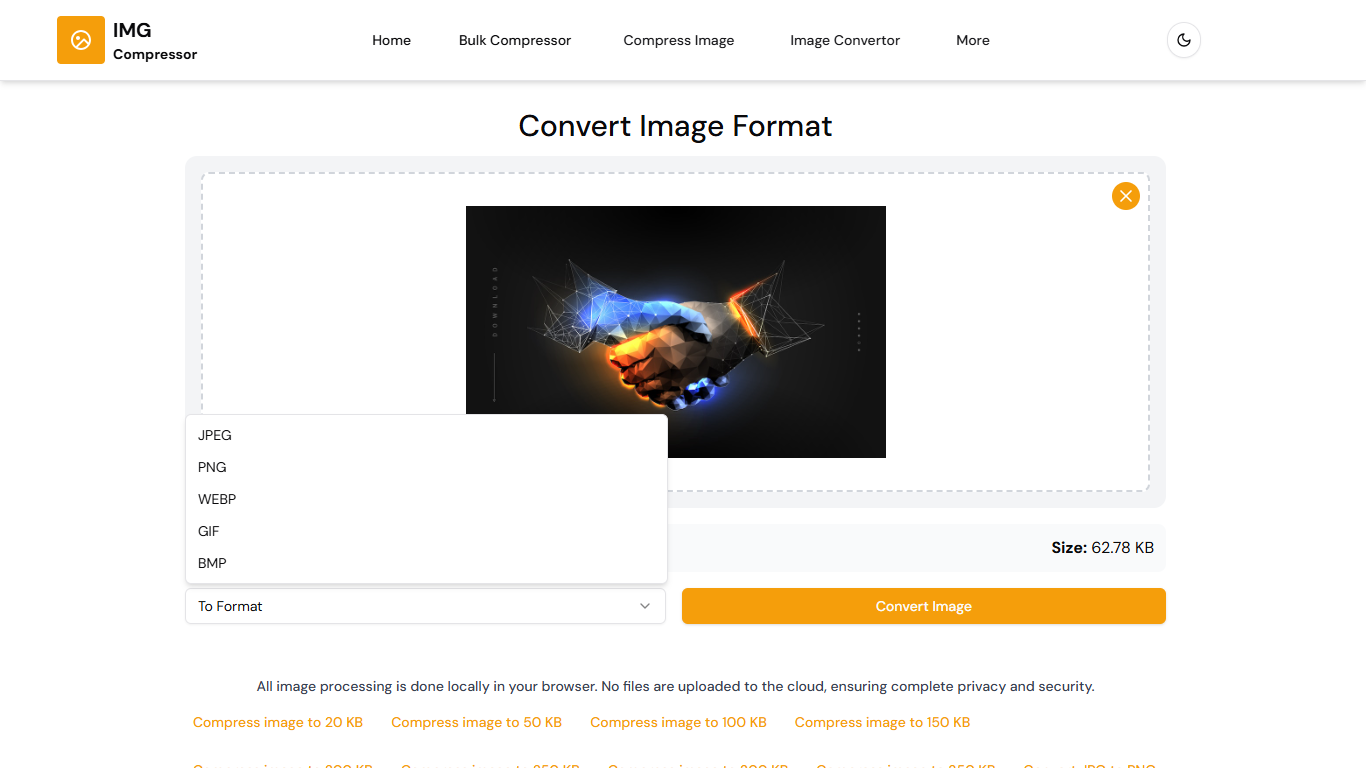Open the Home menu item
This screenshot has height=768, width=1366.
[x=391, y=40]
